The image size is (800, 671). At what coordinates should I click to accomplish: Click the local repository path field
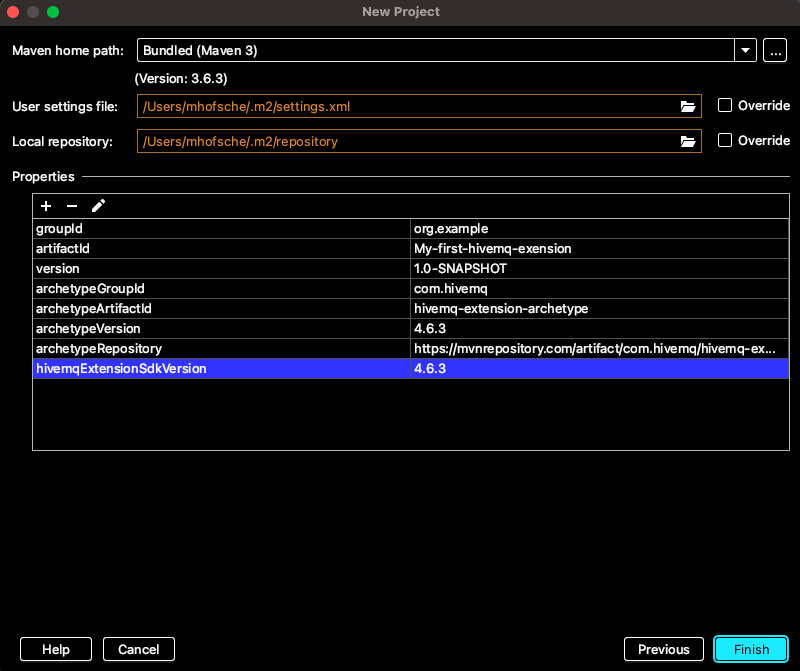[x=405, y=141]
